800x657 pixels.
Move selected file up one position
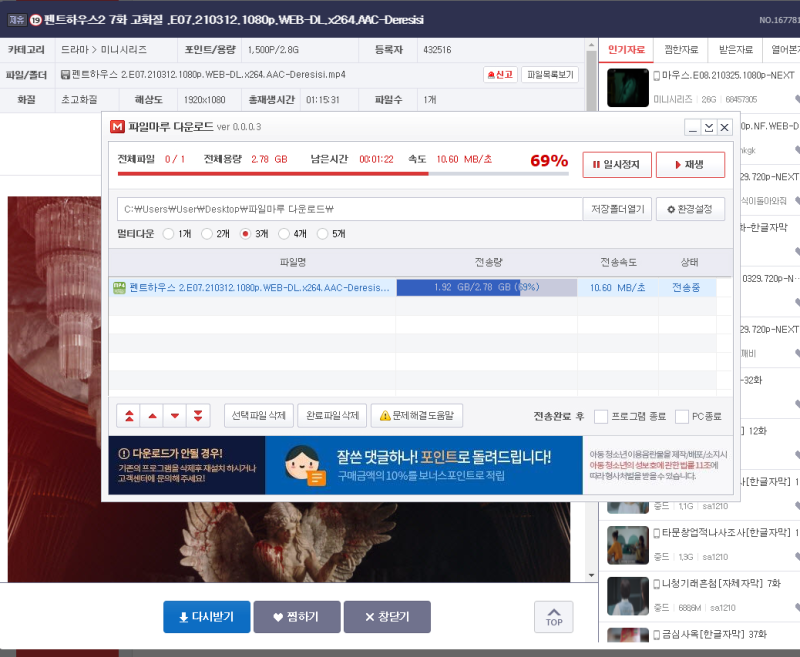point(152,416)
